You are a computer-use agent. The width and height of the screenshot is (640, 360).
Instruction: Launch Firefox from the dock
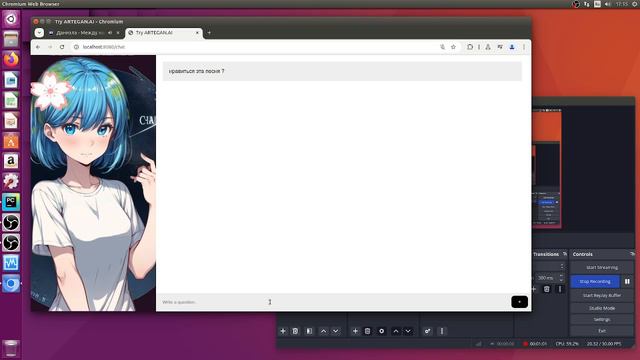pyautogui.click(x=11, y=60)
